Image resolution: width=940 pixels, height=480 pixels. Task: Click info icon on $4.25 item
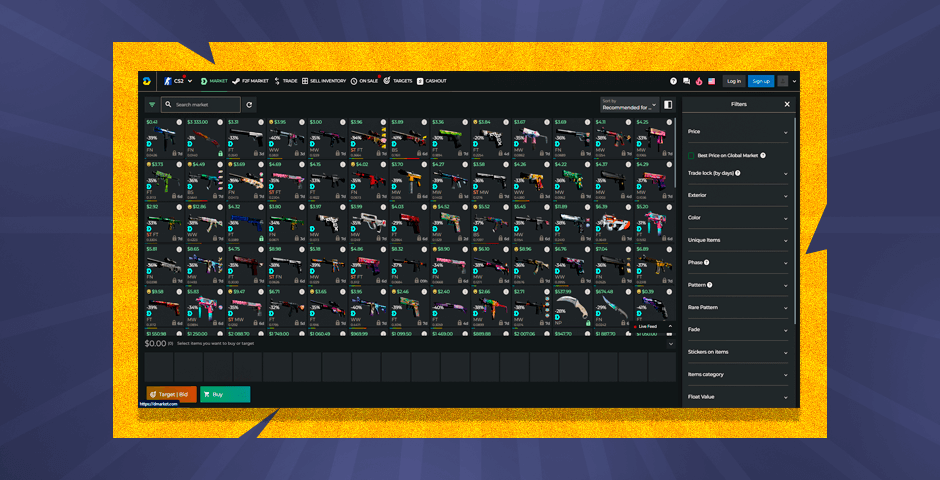(670, 122)
